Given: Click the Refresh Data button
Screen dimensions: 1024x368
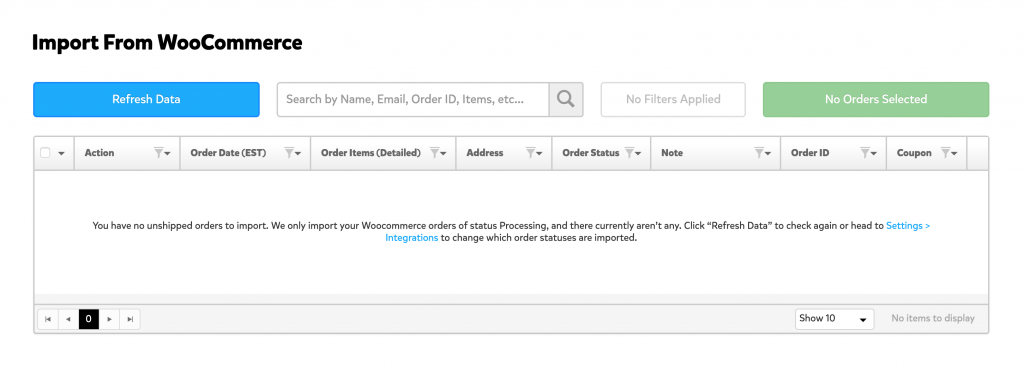Looking at the screenshot, I should pos(146,99).
